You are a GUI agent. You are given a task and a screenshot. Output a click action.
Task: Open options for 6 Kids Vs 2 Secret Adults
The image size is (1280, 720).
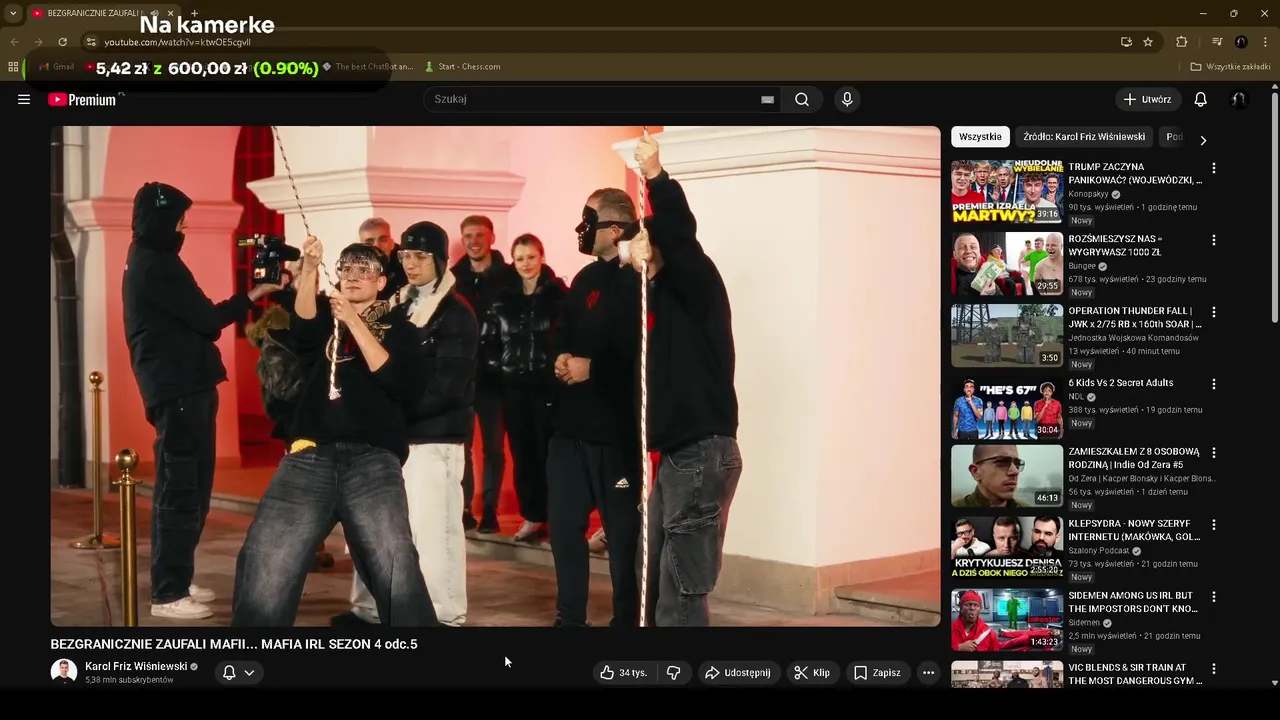(1214, 384)
